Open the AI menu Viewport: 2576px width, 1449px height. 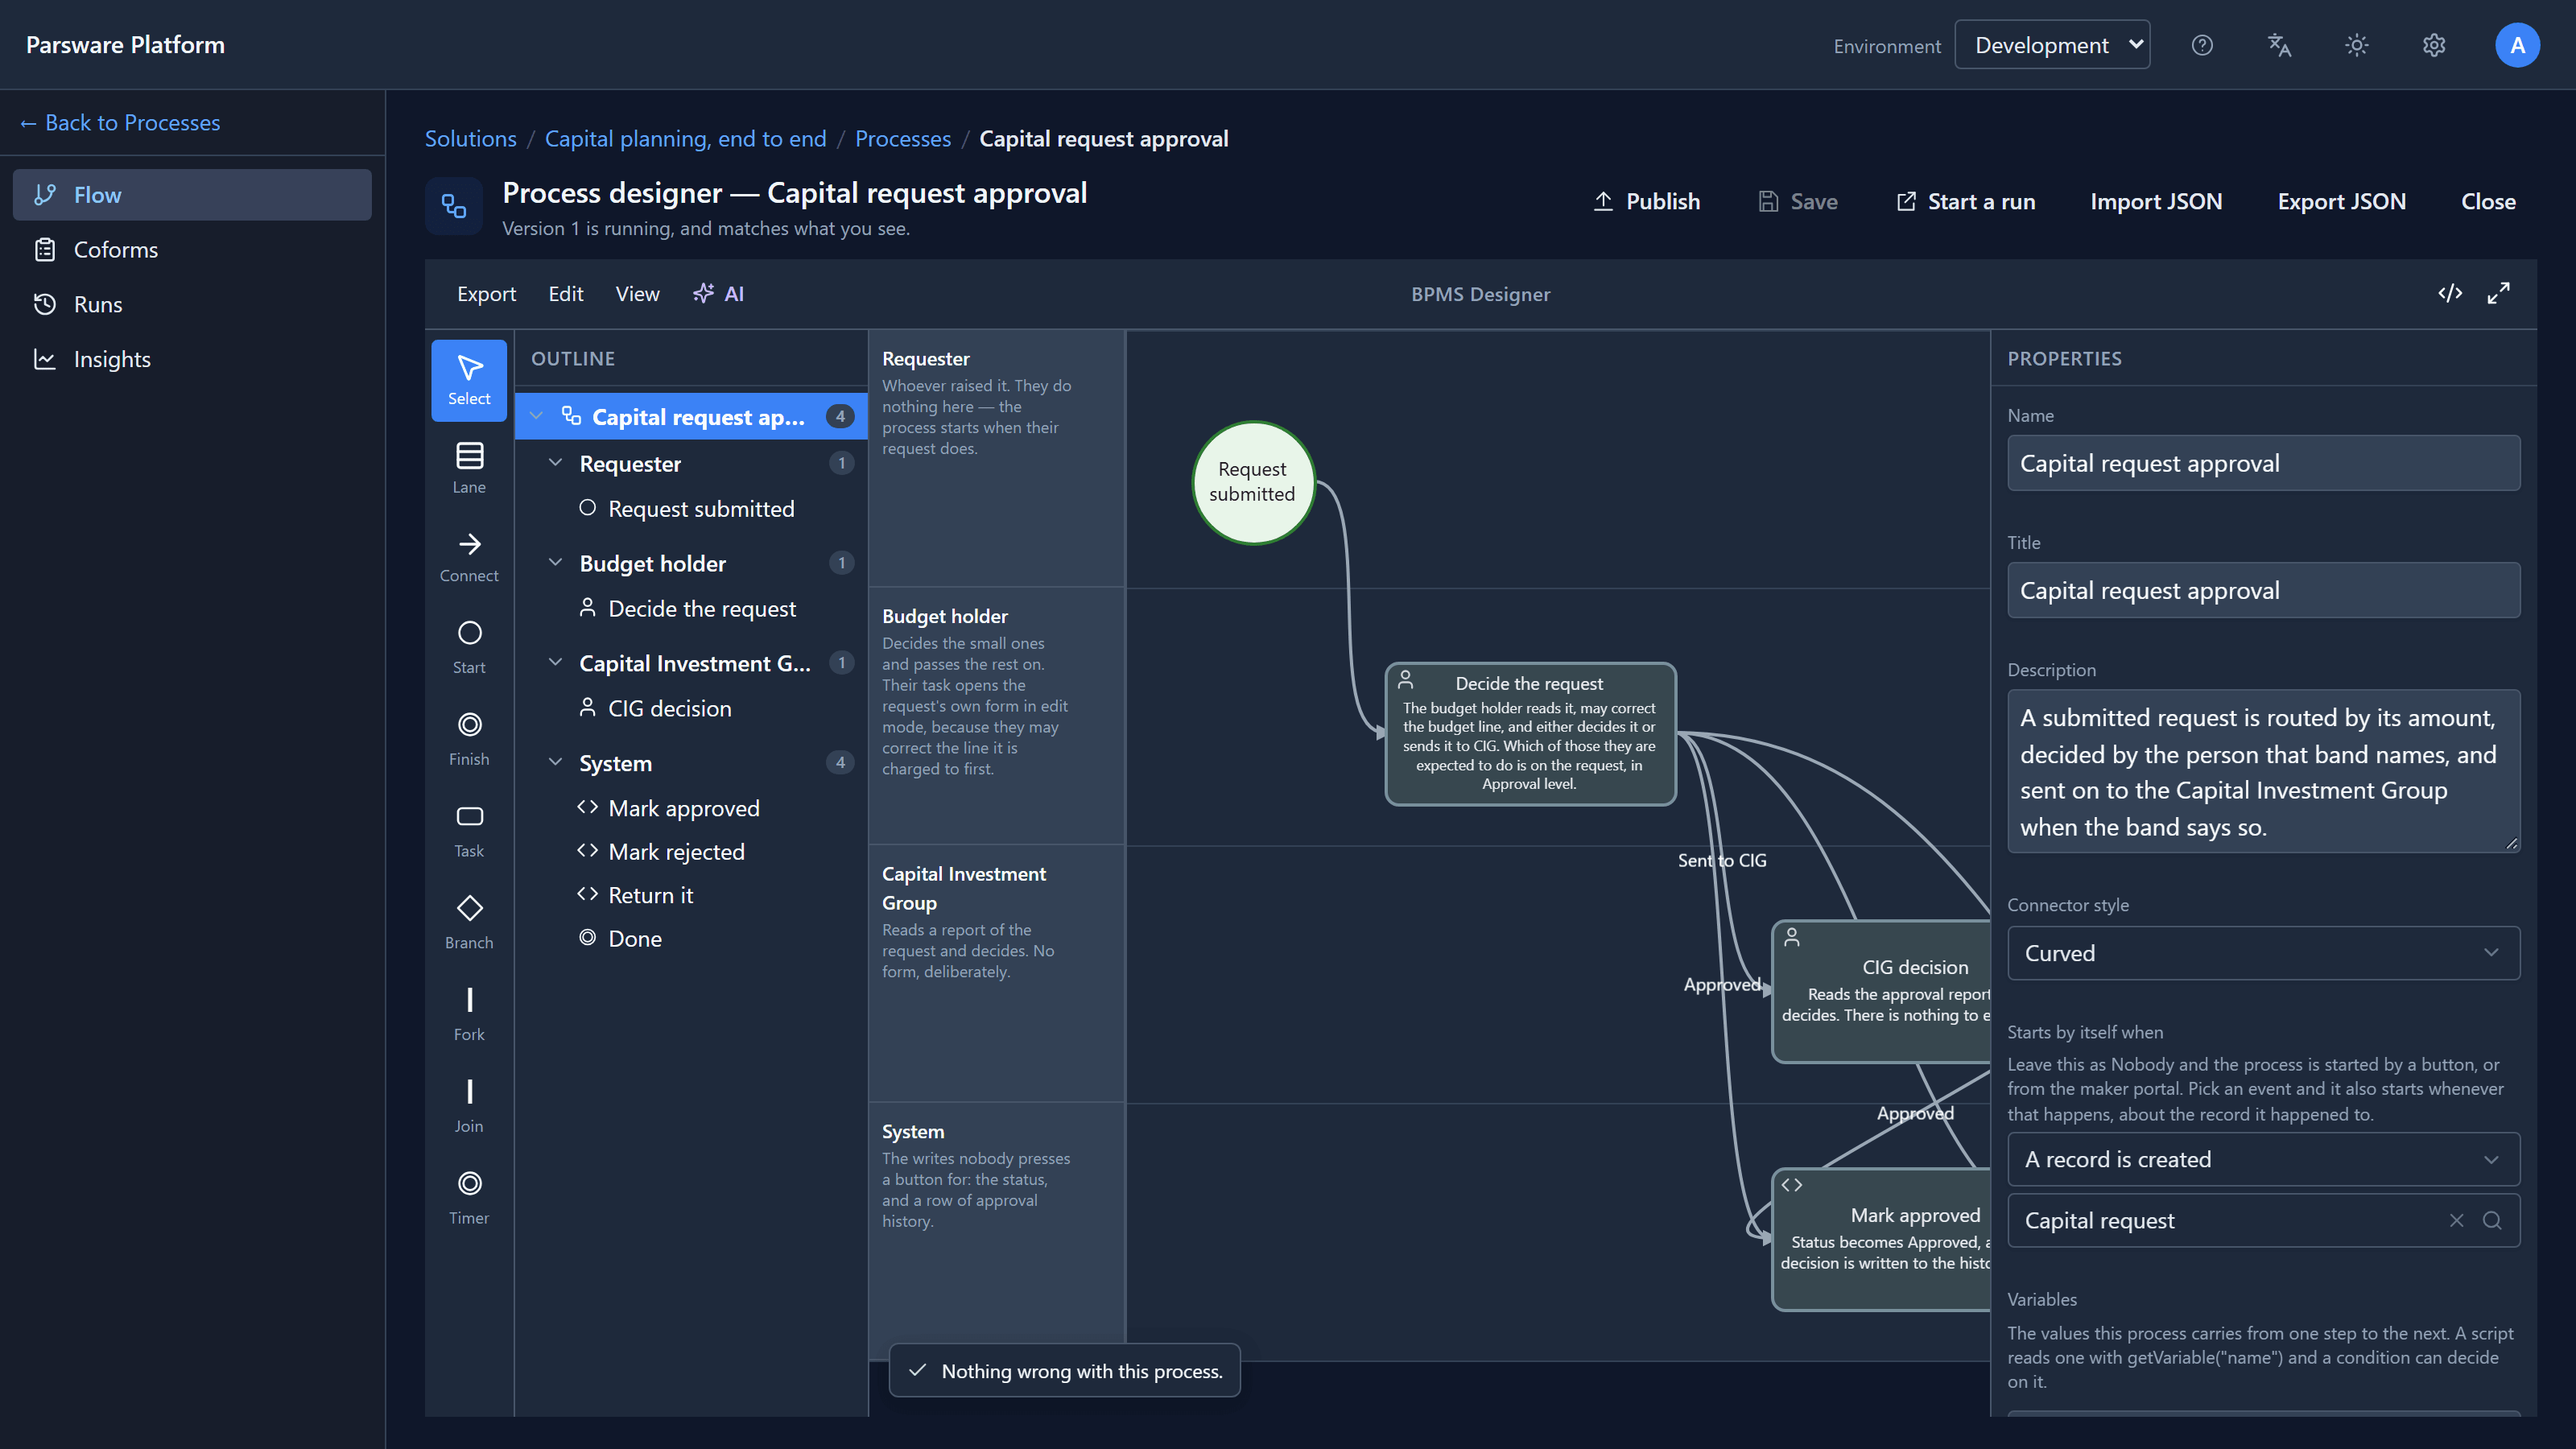pyautogui.click(x=718, y=293)
